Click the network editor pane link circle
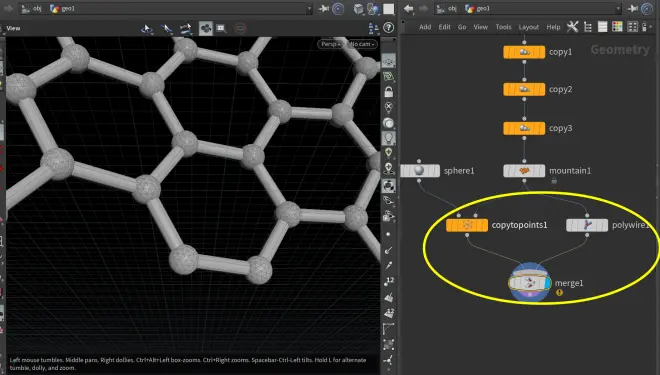Viewport: 660px width, 375px height. (x=647, y=8)
